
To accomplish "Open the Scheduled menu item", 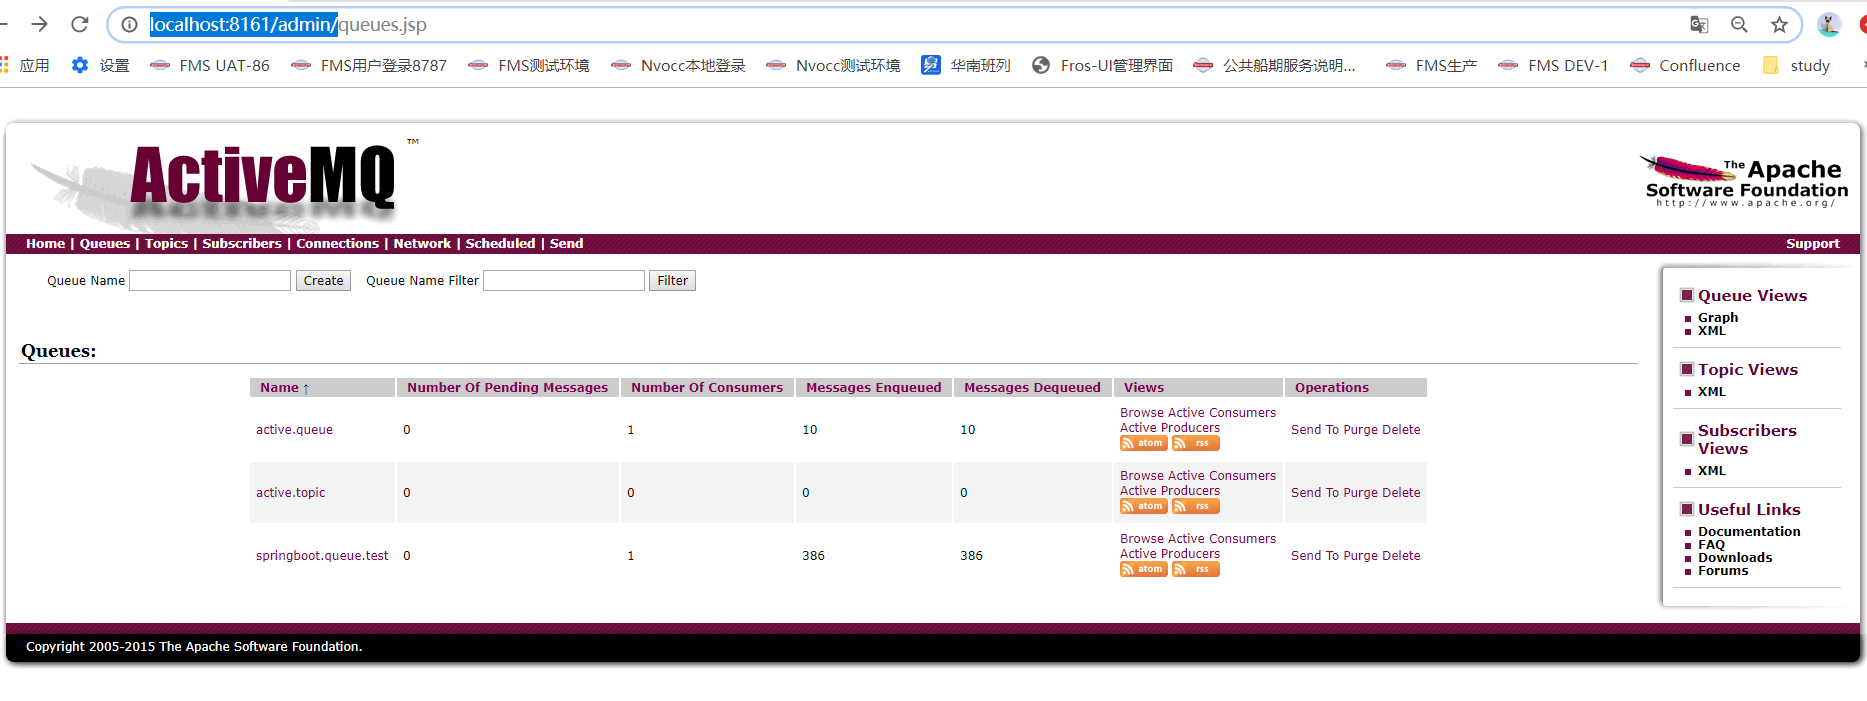I will pyautogui.click(x=500, y=243).
